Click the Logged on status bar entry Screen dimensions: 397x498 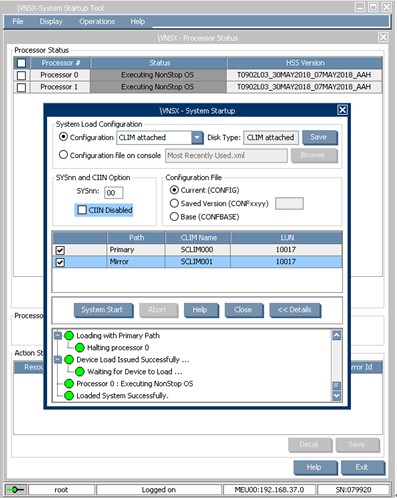click(x=159, y=490)
